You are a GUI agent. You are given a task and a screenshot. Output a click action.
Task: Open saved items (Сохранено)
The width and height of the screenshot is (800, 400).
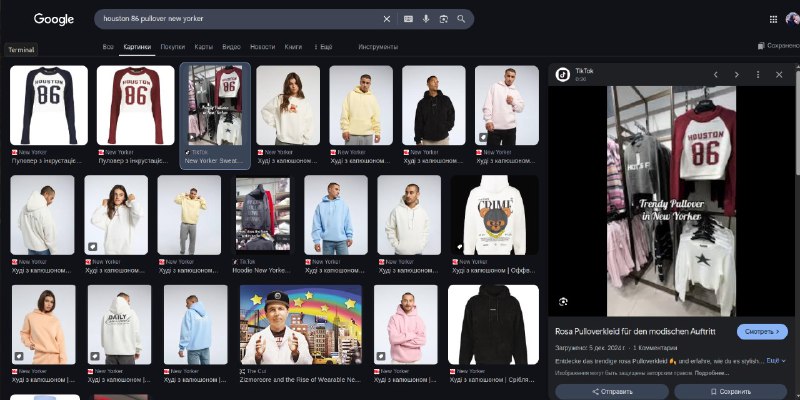[x=779, y=46]
